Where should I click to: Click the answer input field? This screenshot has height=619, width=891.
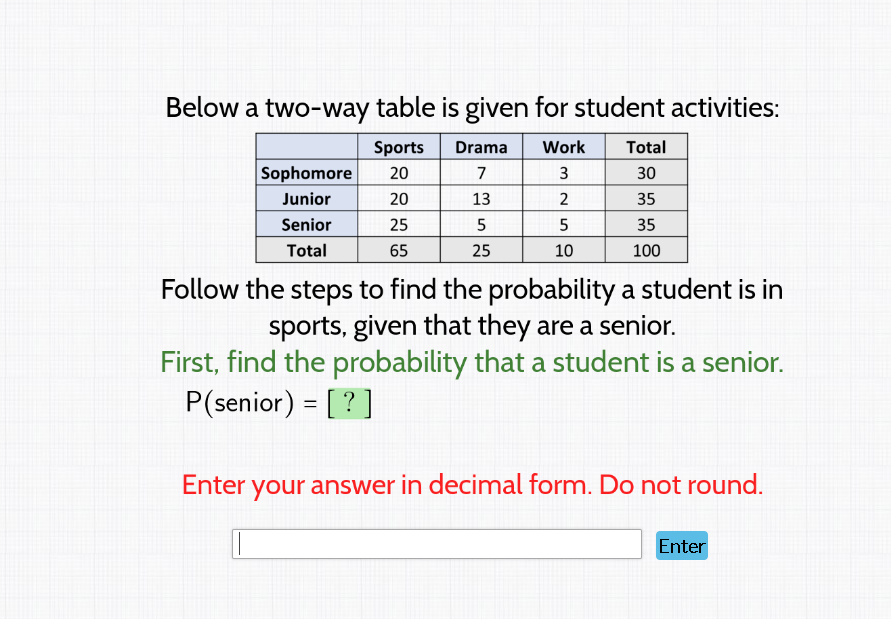tap(437, 543)
